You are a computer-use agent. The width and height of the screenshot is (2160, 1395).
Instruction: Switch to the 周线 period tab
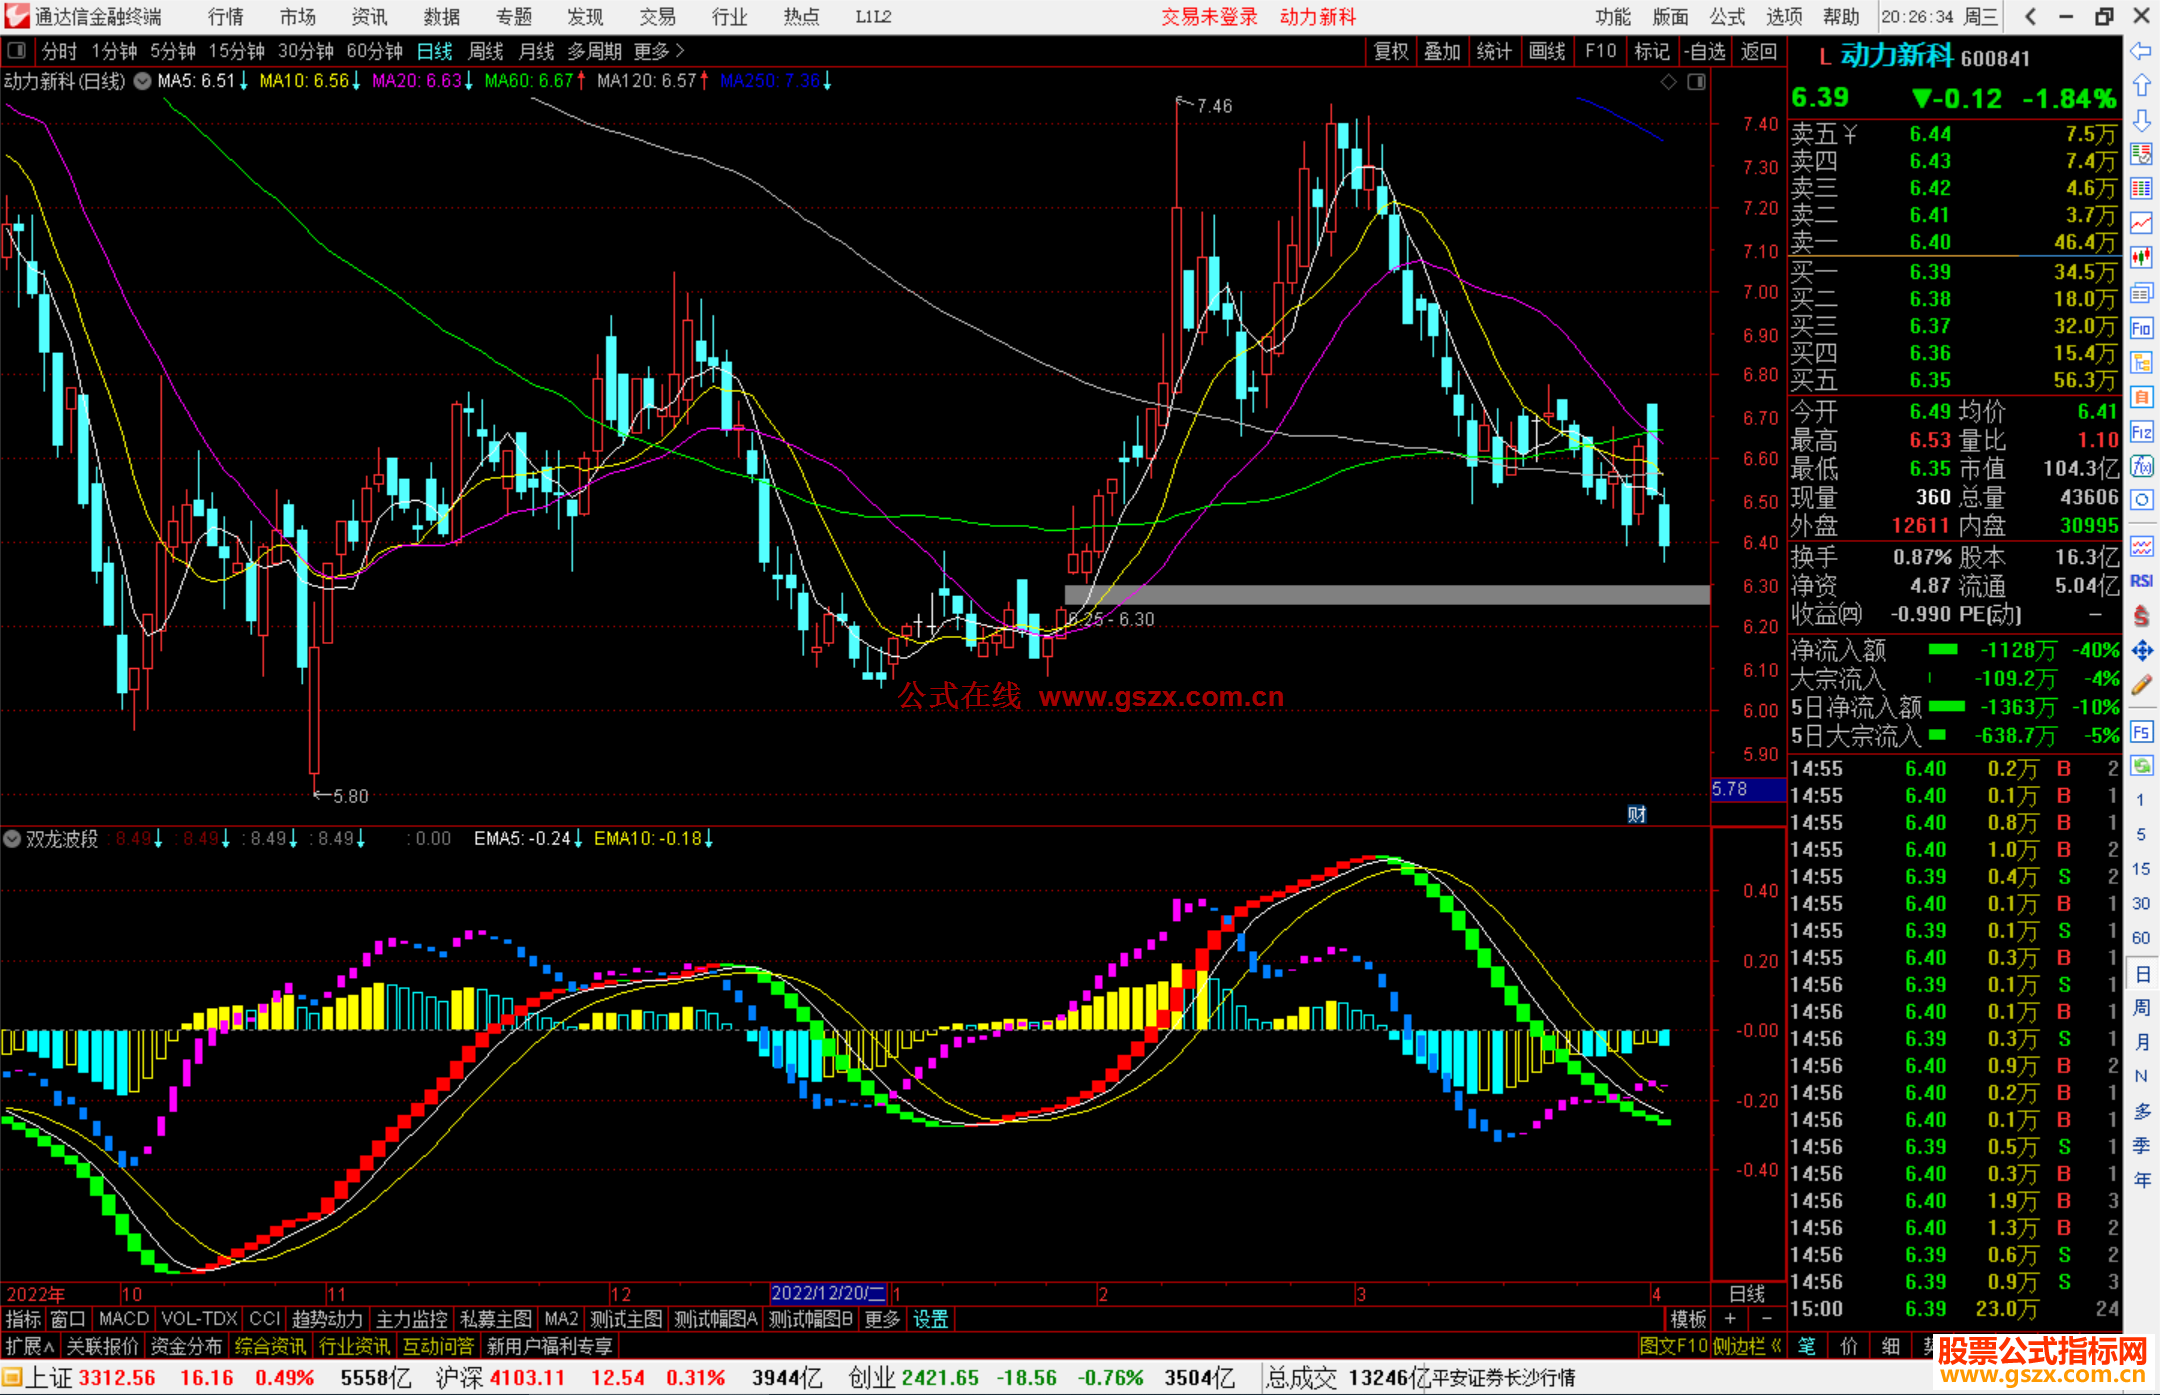click(x=486, y=51)
